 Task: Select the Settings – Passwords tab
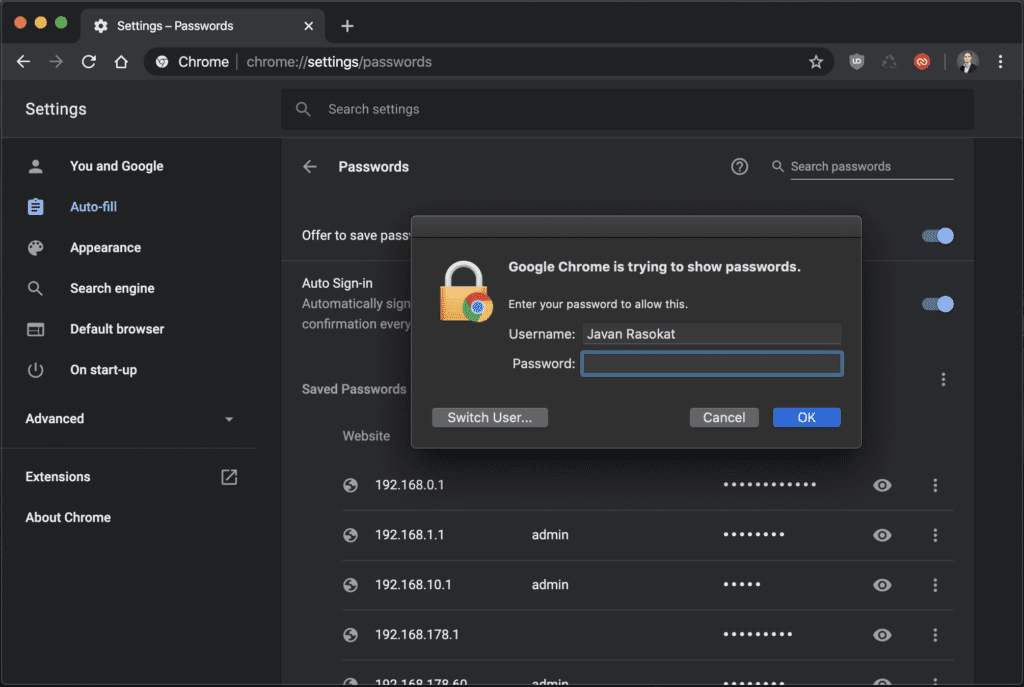pos(202,26)
